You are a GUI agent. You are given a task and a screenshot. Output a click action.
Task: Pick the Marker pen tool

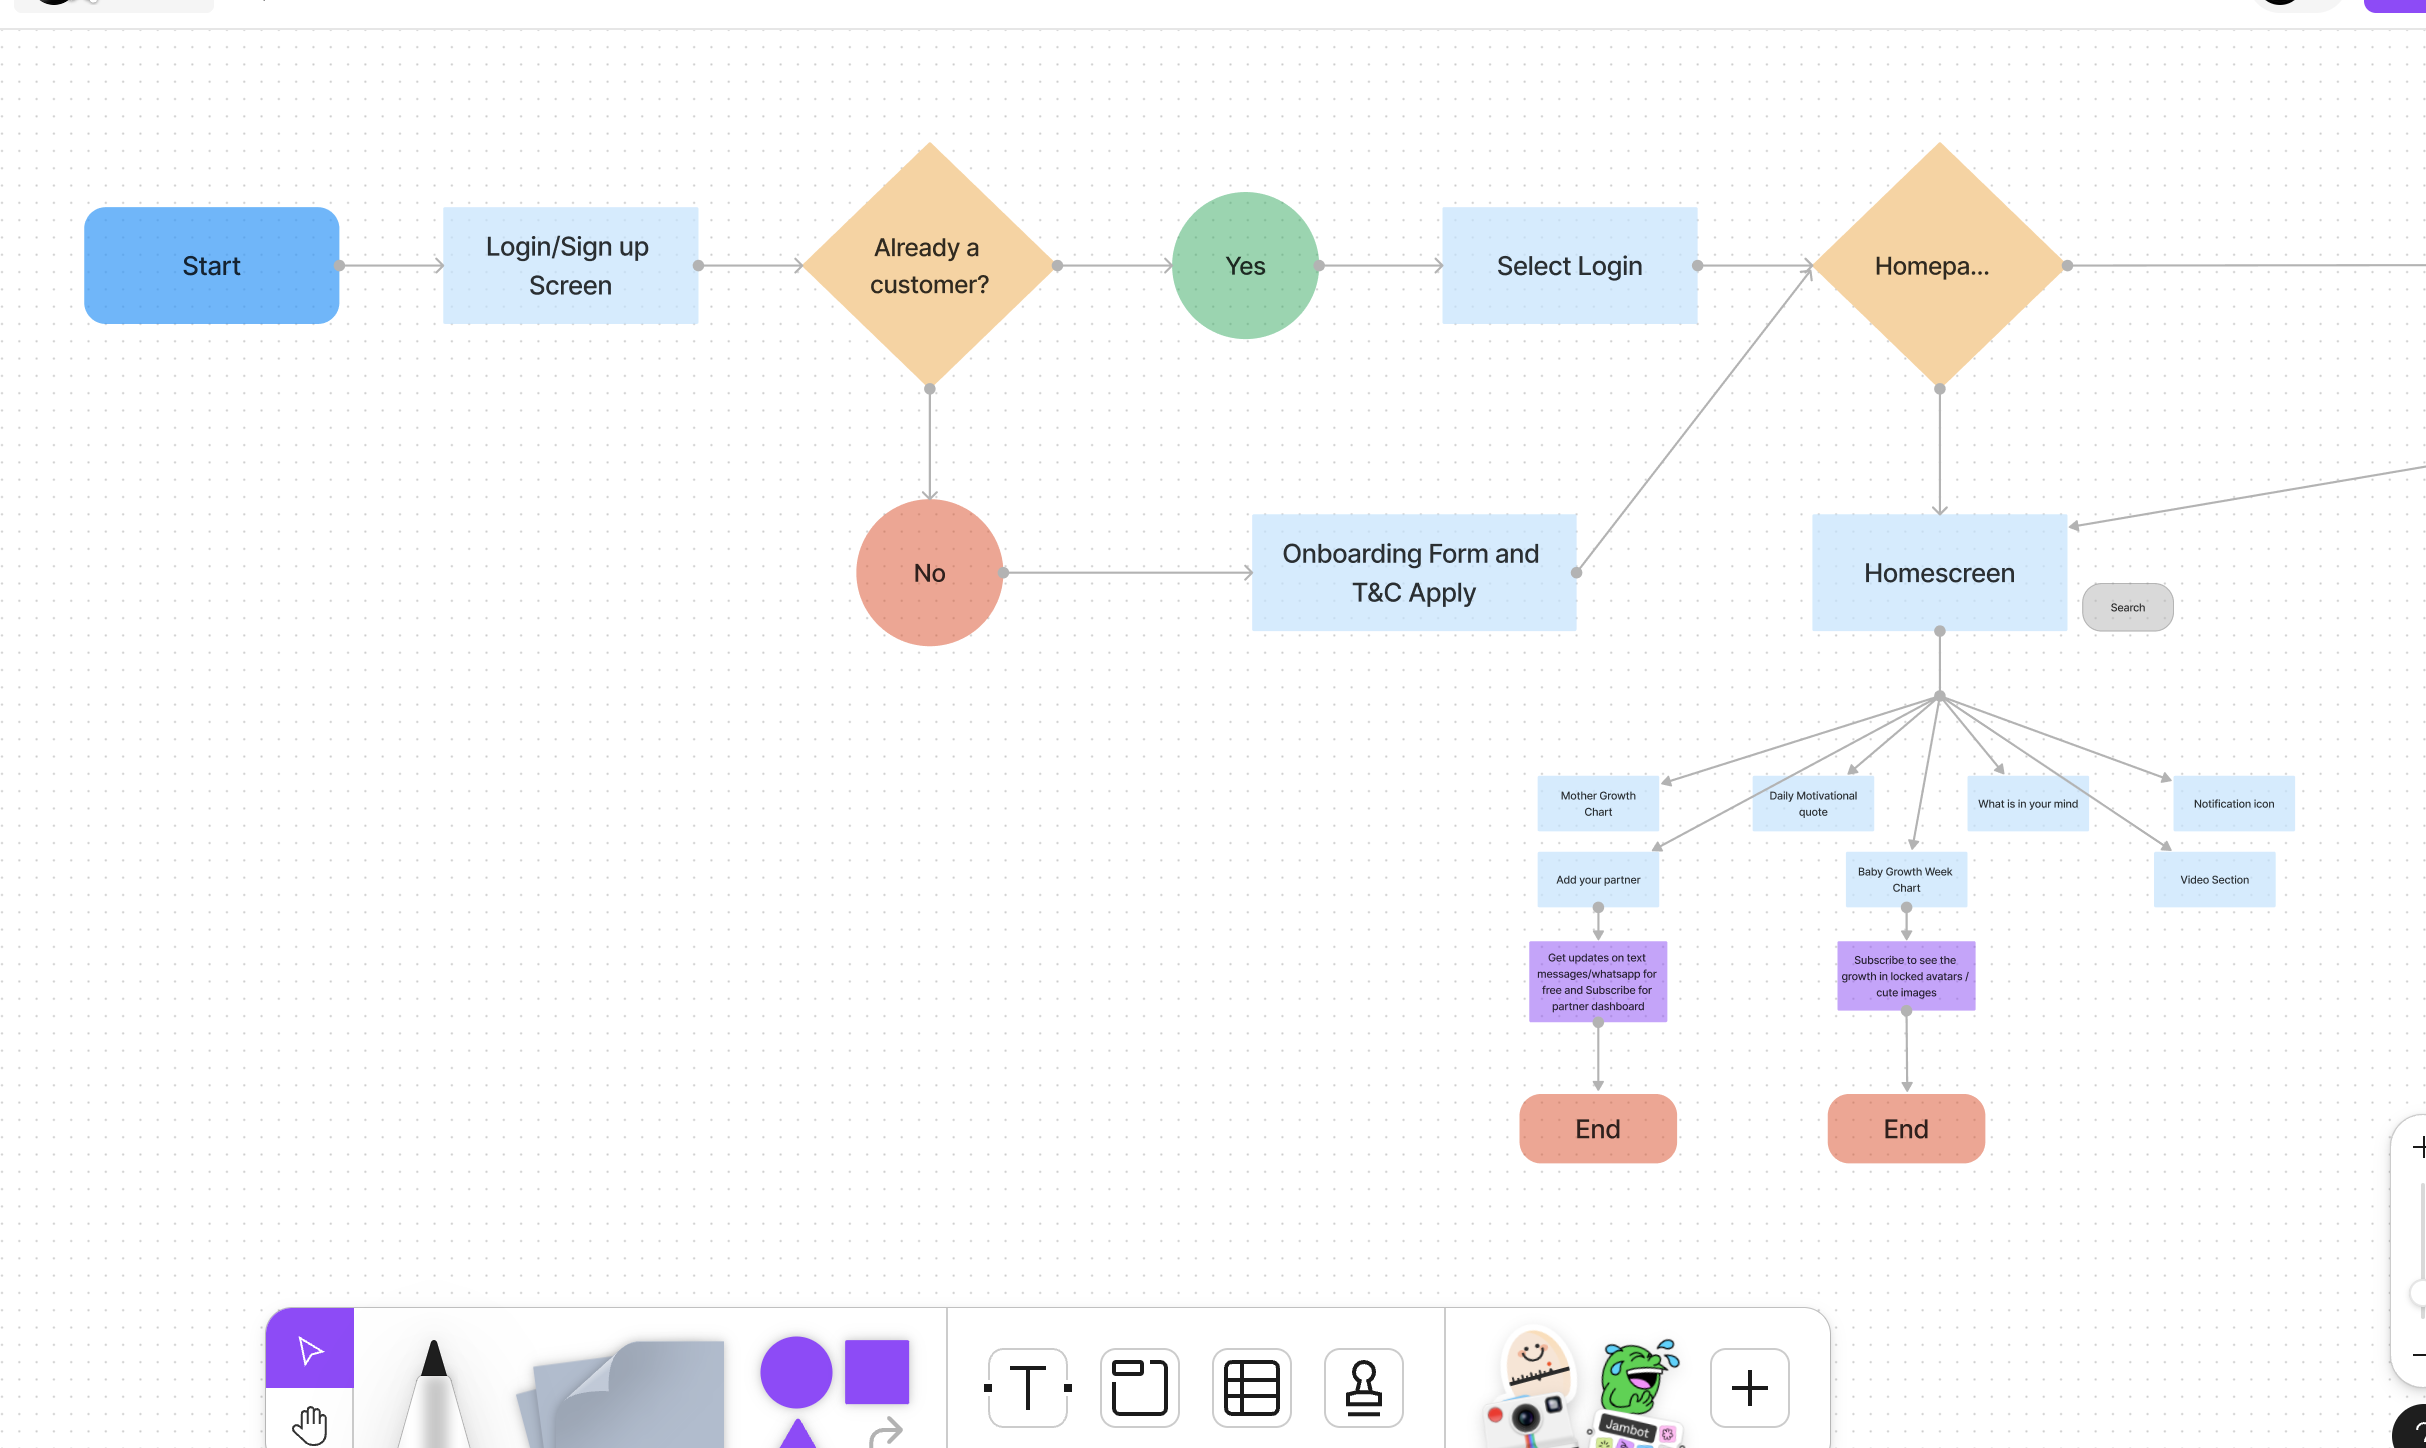(x=433, y=1395)
